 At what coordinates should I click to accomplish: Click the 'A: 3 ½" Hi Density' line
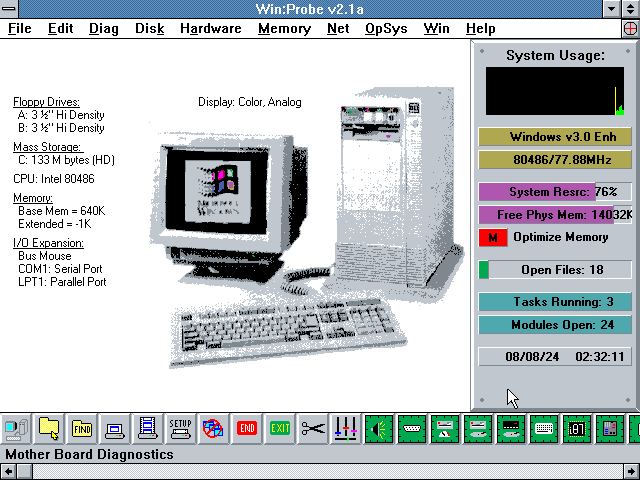(61, 115)
